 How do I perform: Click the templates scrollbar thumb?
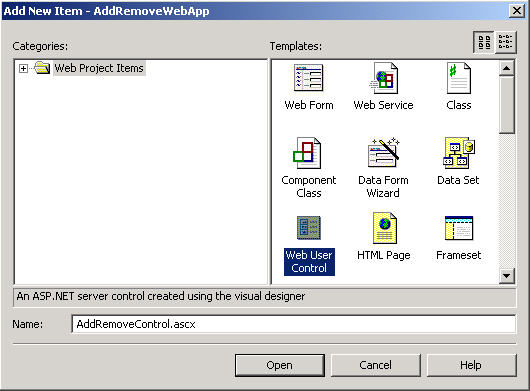click(506, 104)
